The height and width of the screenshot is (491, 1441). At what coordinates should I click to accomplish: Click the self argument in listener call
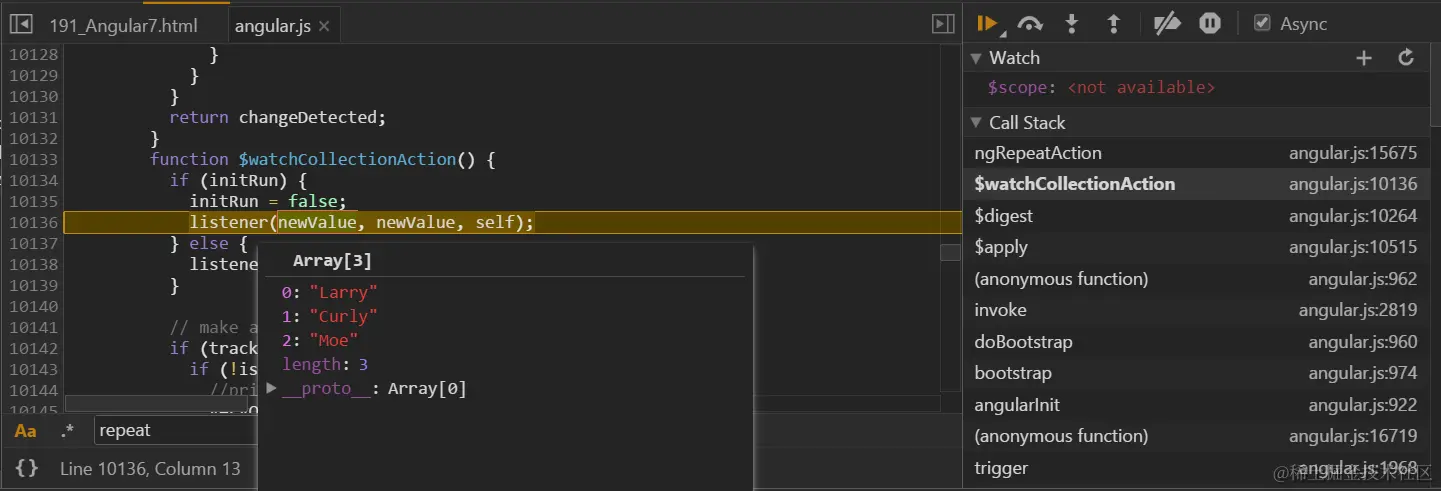pyautogui.click(x=495, y=222)
